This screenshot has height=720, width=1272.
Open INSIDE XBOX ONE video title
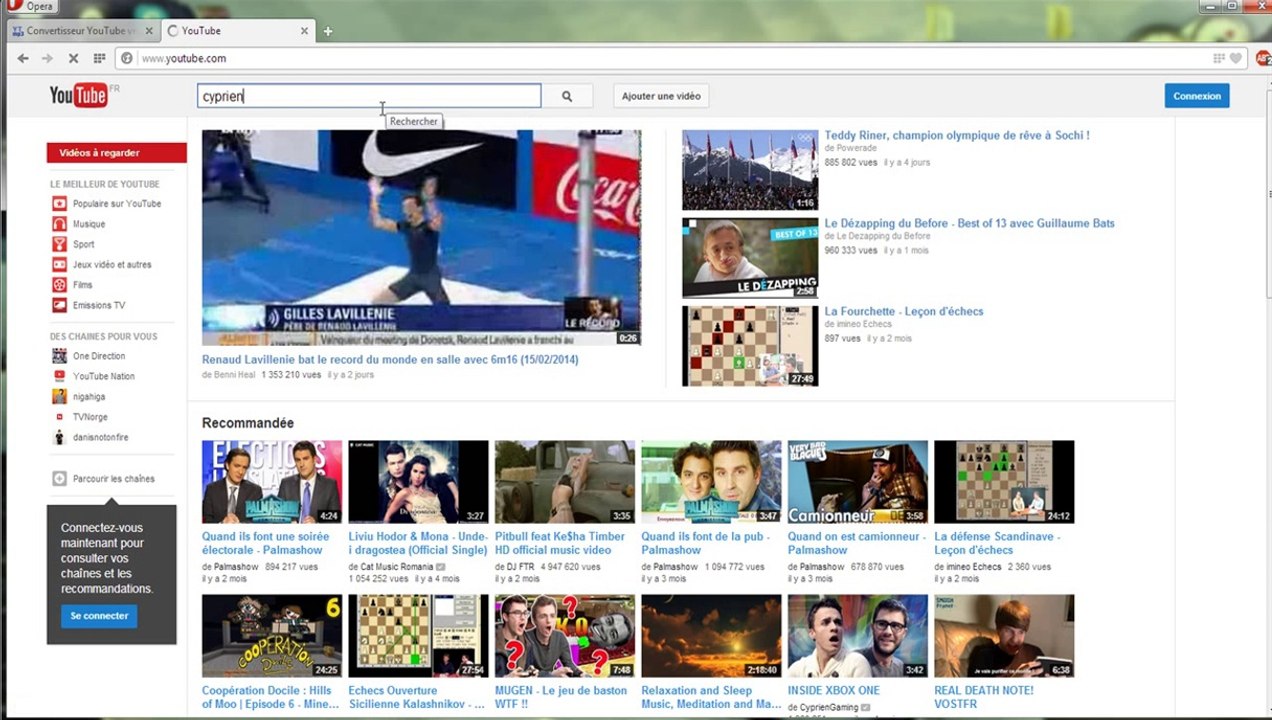[834, 691]
